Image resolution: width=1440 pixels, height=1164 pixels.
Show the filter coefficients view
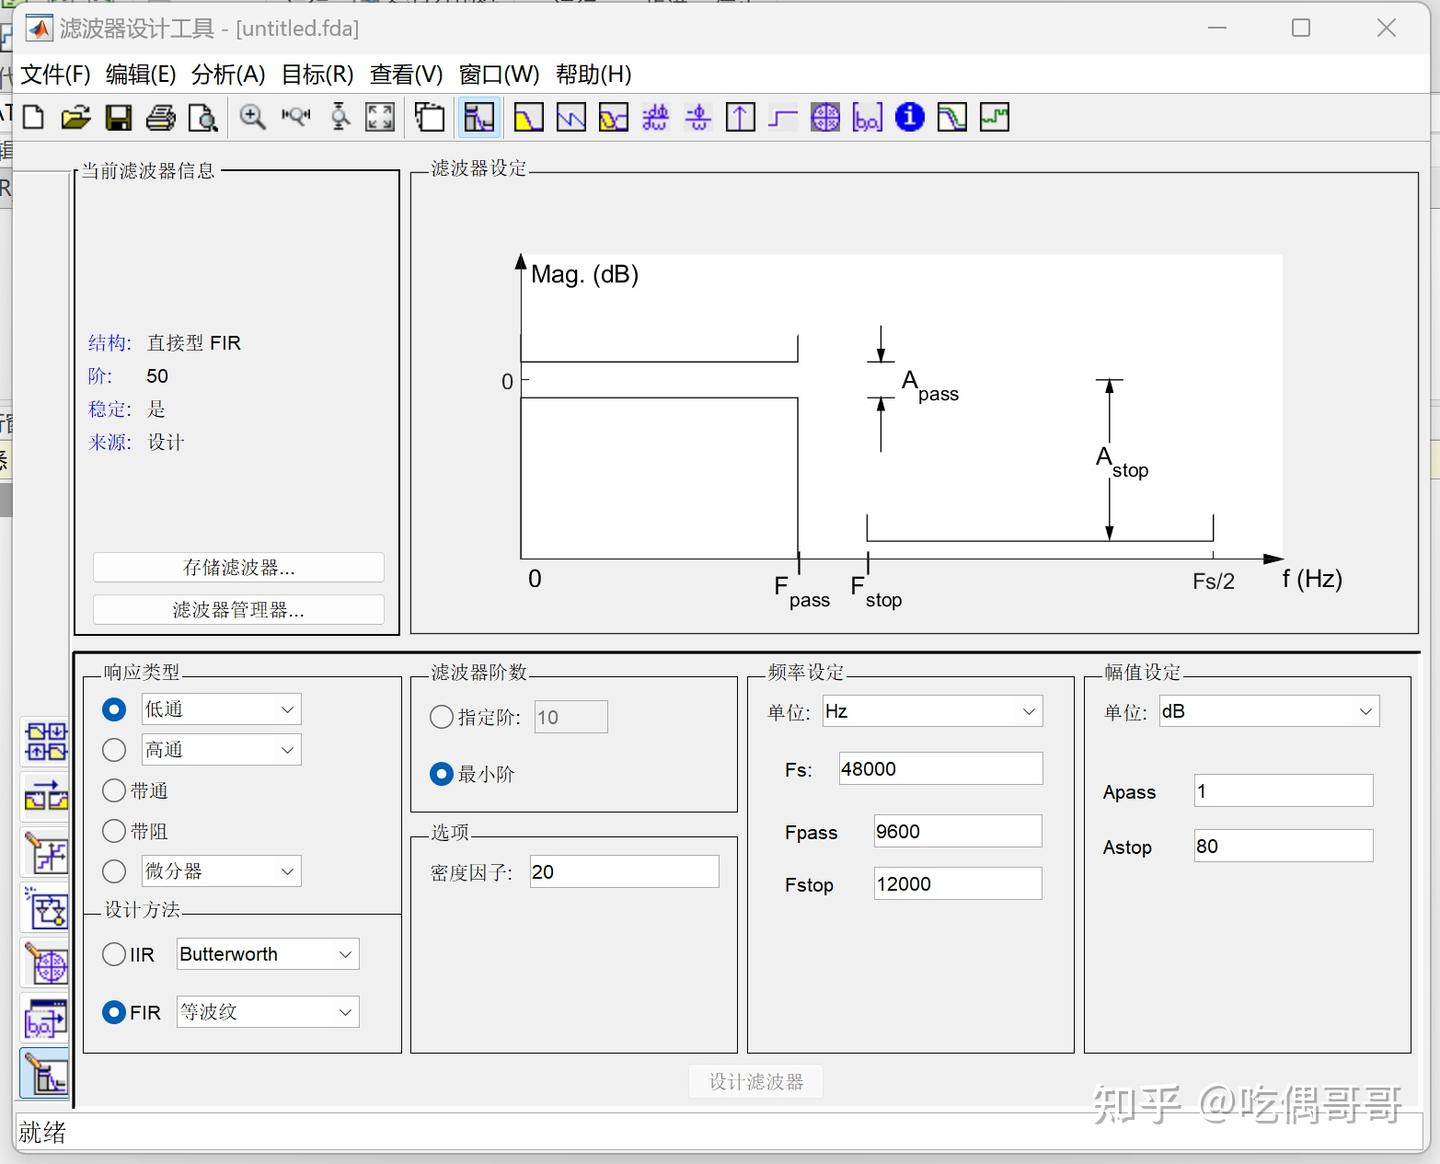[868, 117]
